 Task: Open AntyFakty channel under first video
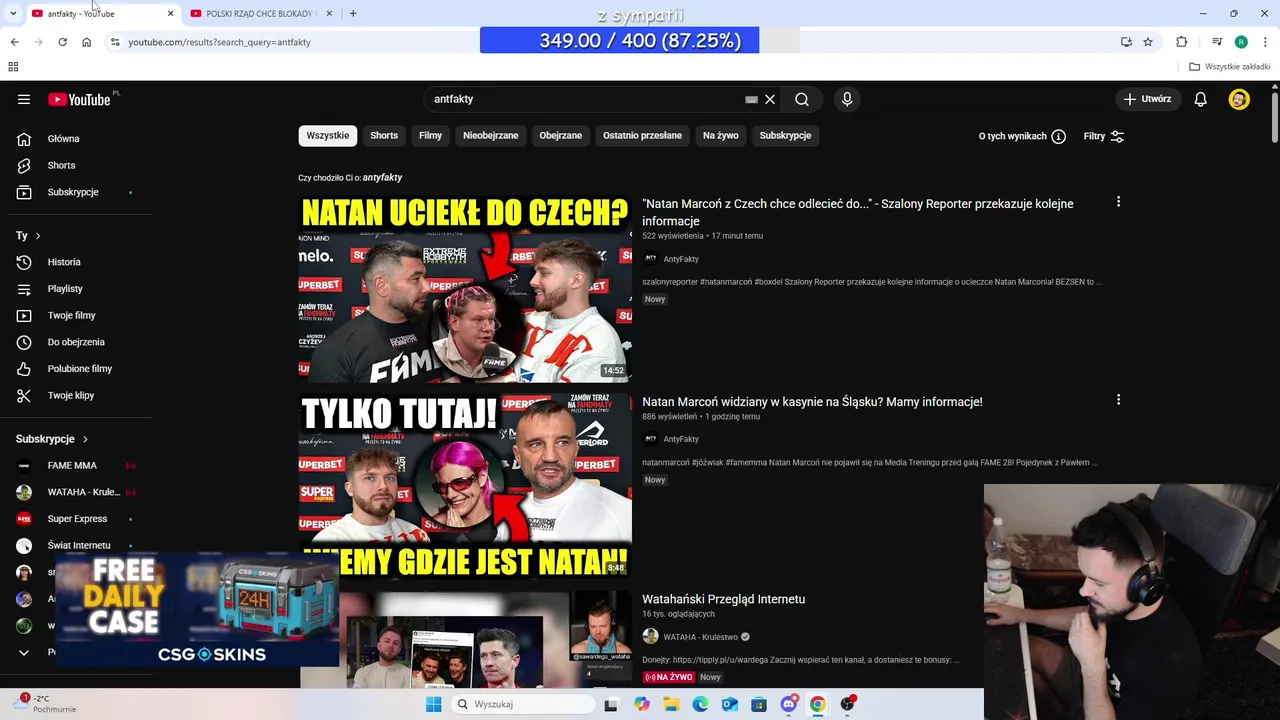click(x=681, y=259)
